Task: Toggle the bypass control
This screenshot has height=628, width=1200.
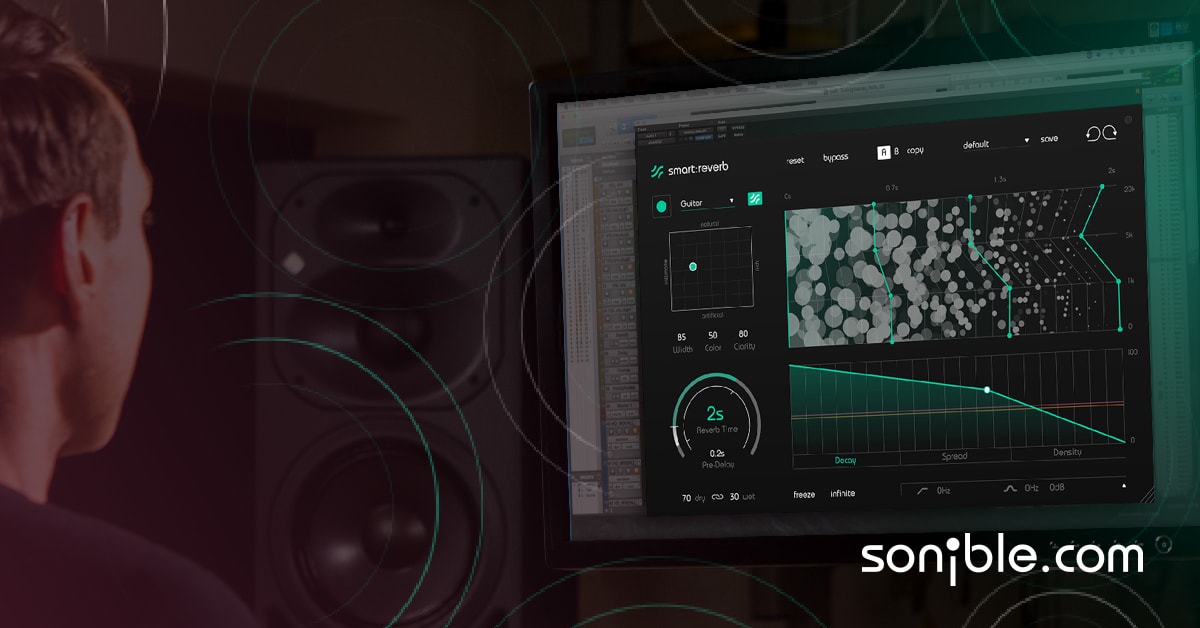Action: [x=836, y=156]
